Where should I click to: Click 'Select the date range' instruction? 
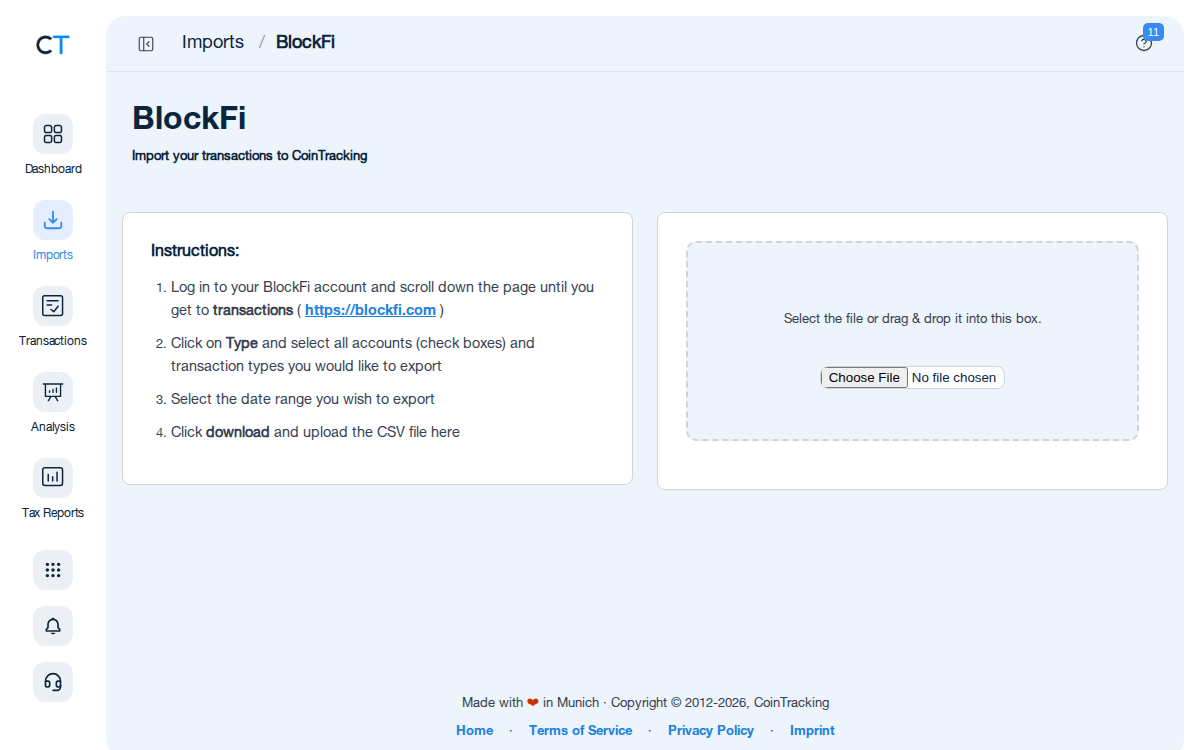(x=303, y=399)
